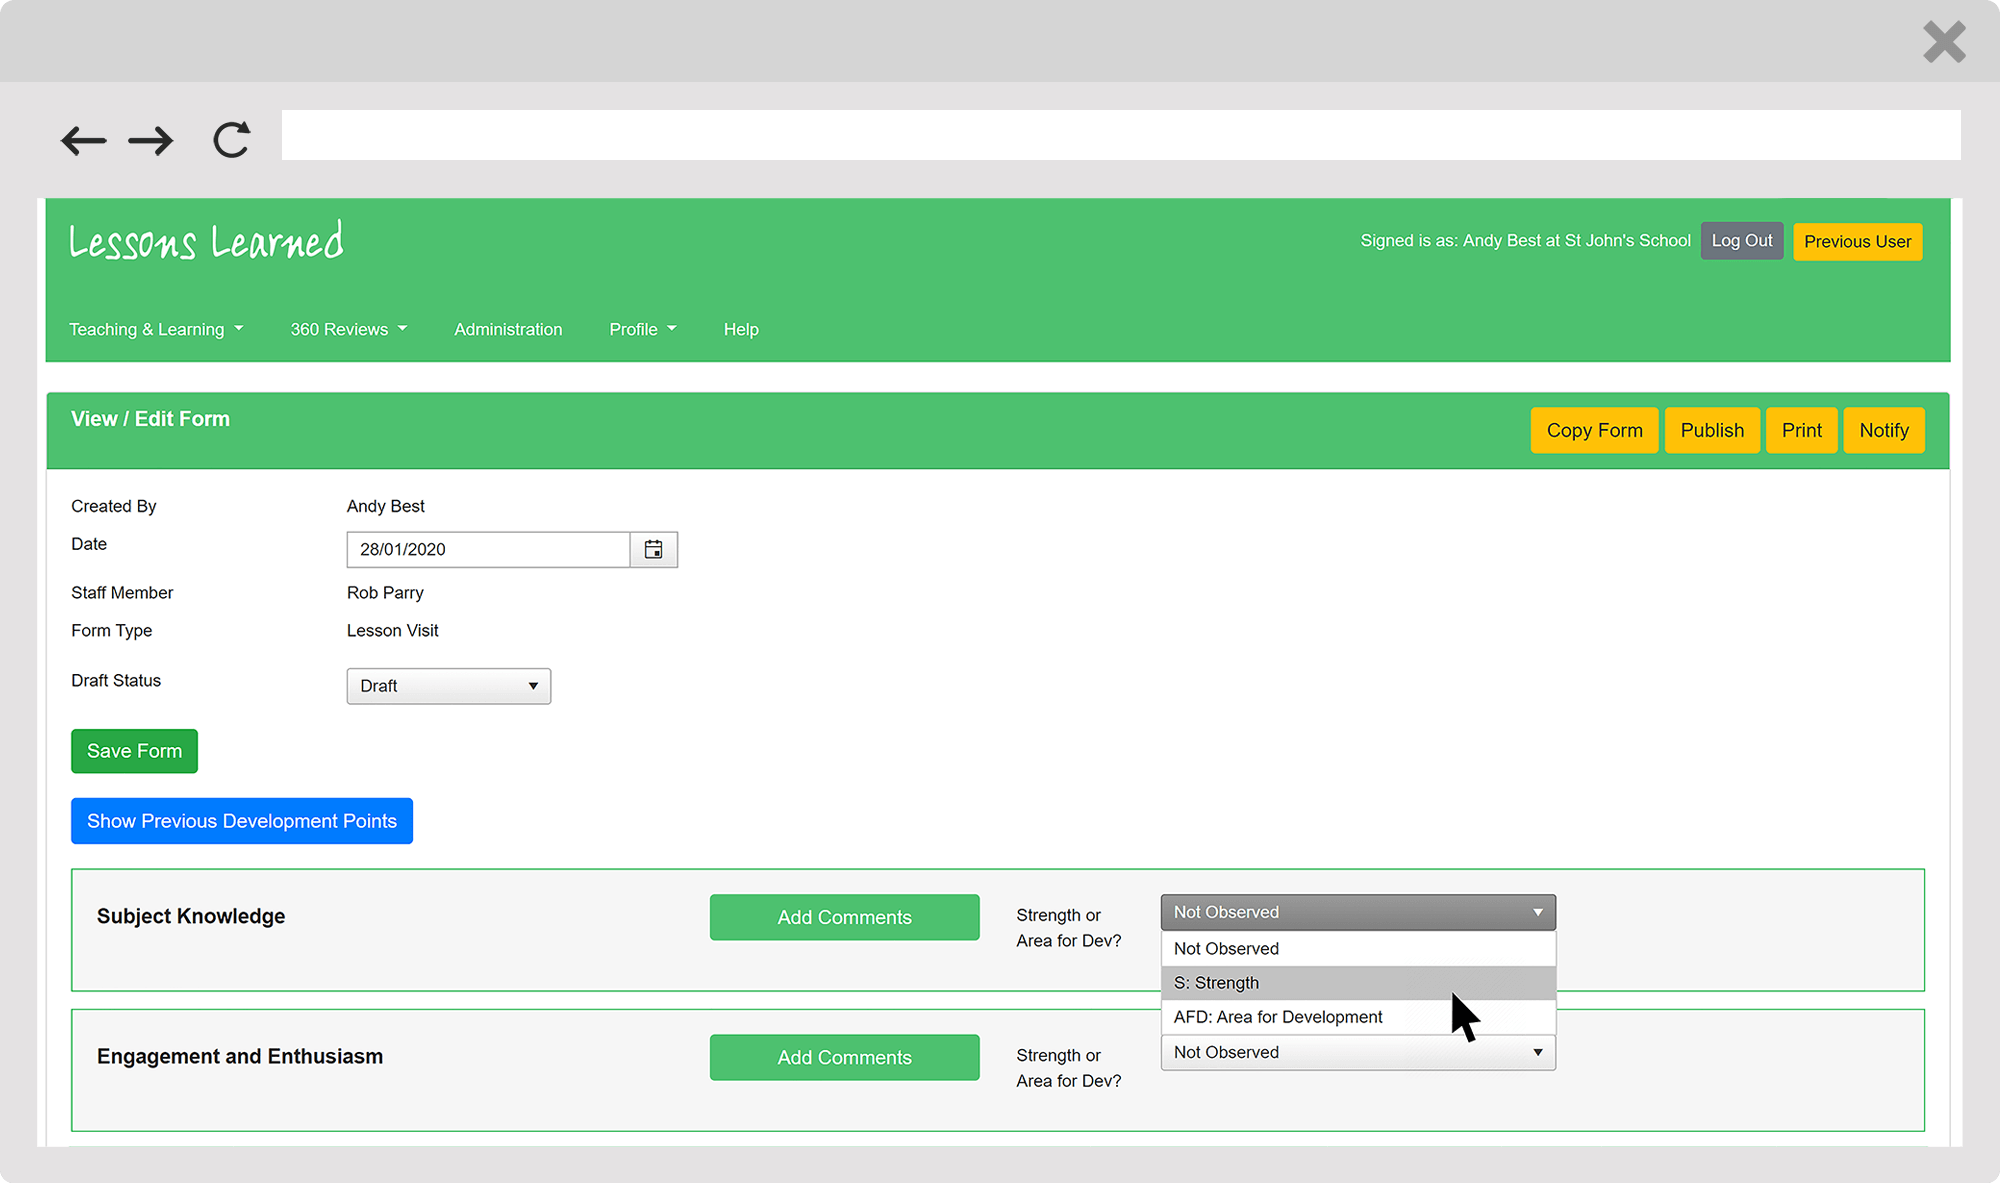Click the Publish icon button
Image resolution: width=2000 pixels, height=1183 pixels.
pos(1711,430)
